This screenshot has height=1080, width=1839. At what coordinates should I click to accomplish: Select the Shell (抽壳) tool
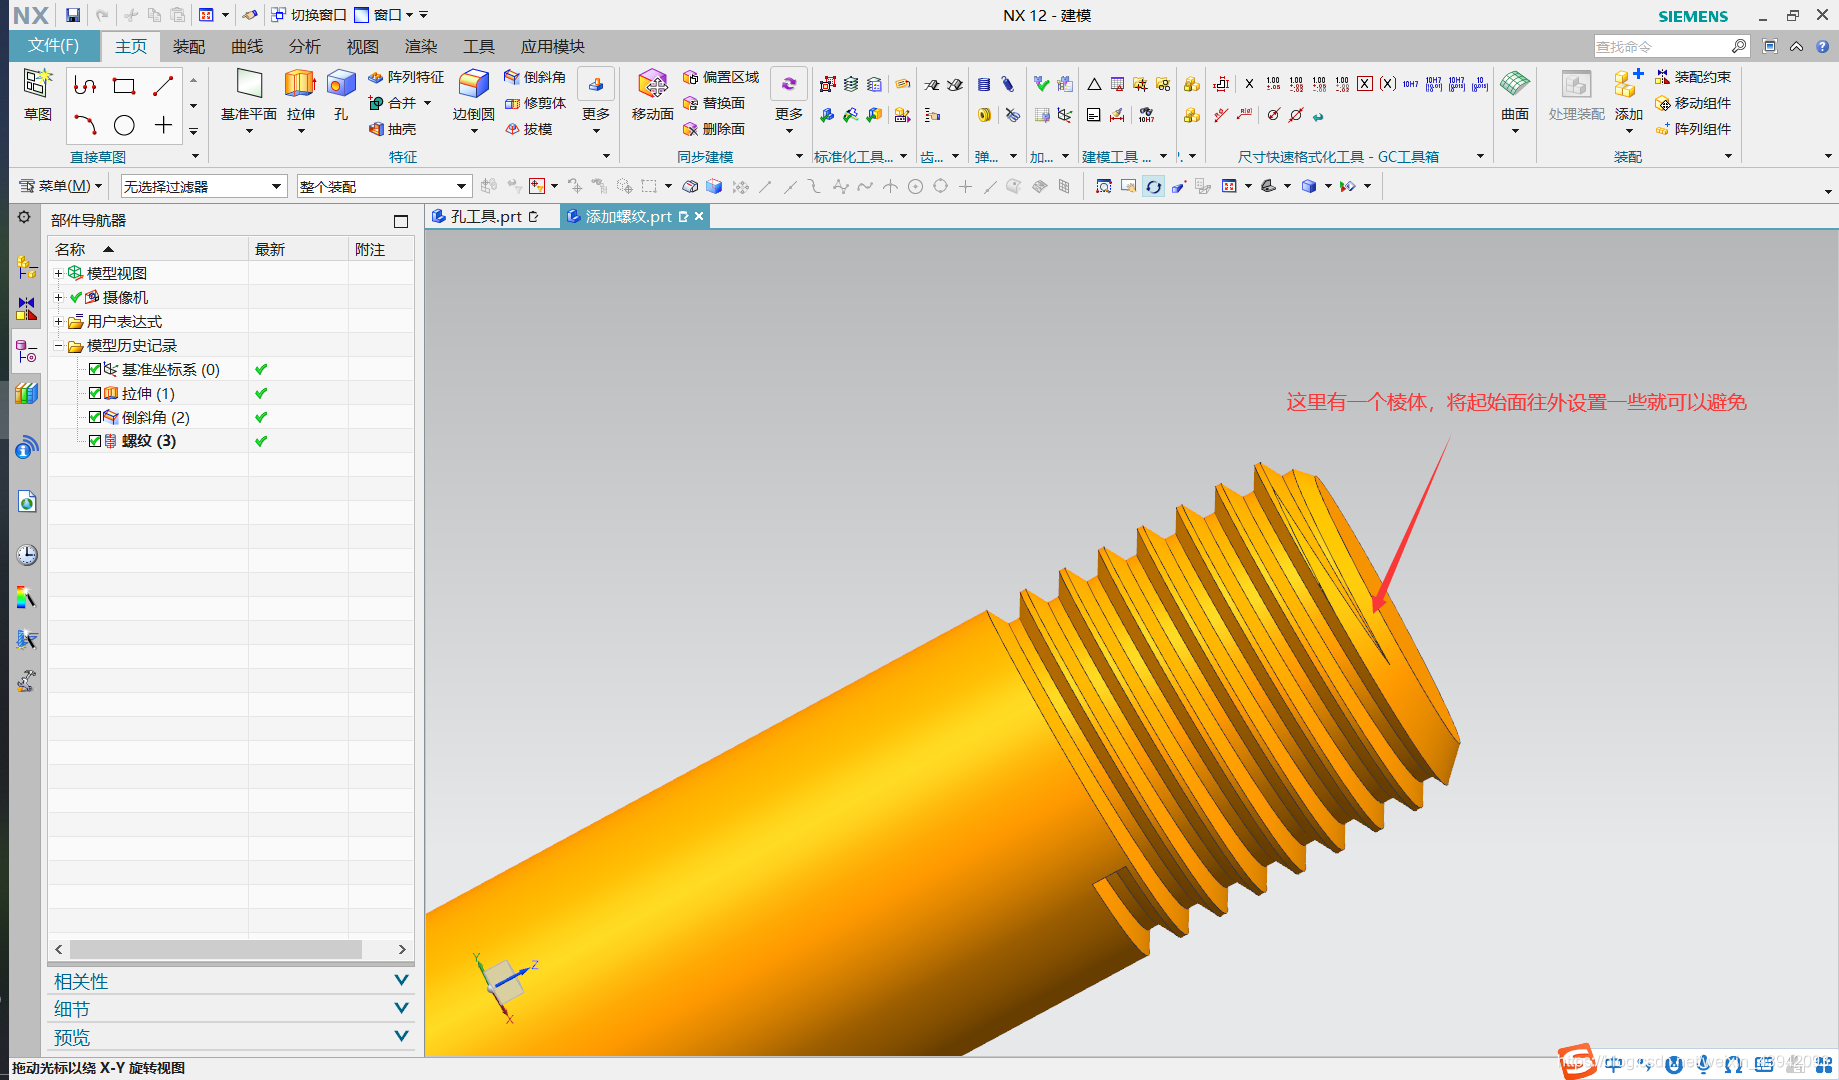click(392, 129)
